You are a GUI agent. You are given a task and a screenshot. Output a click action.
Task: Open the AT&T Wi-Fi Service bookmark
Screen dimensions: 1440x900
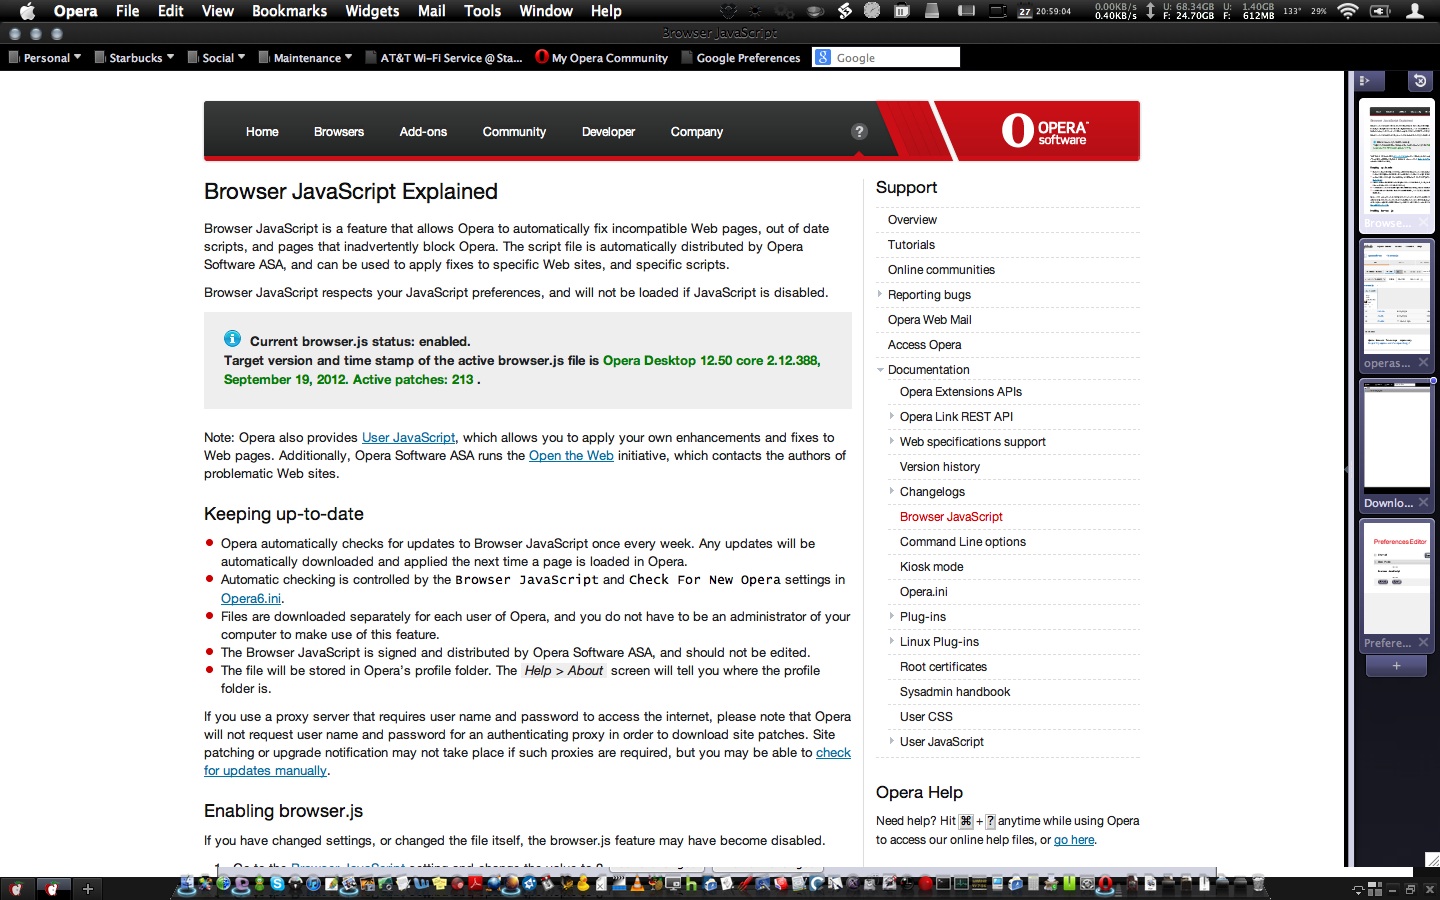444,58
